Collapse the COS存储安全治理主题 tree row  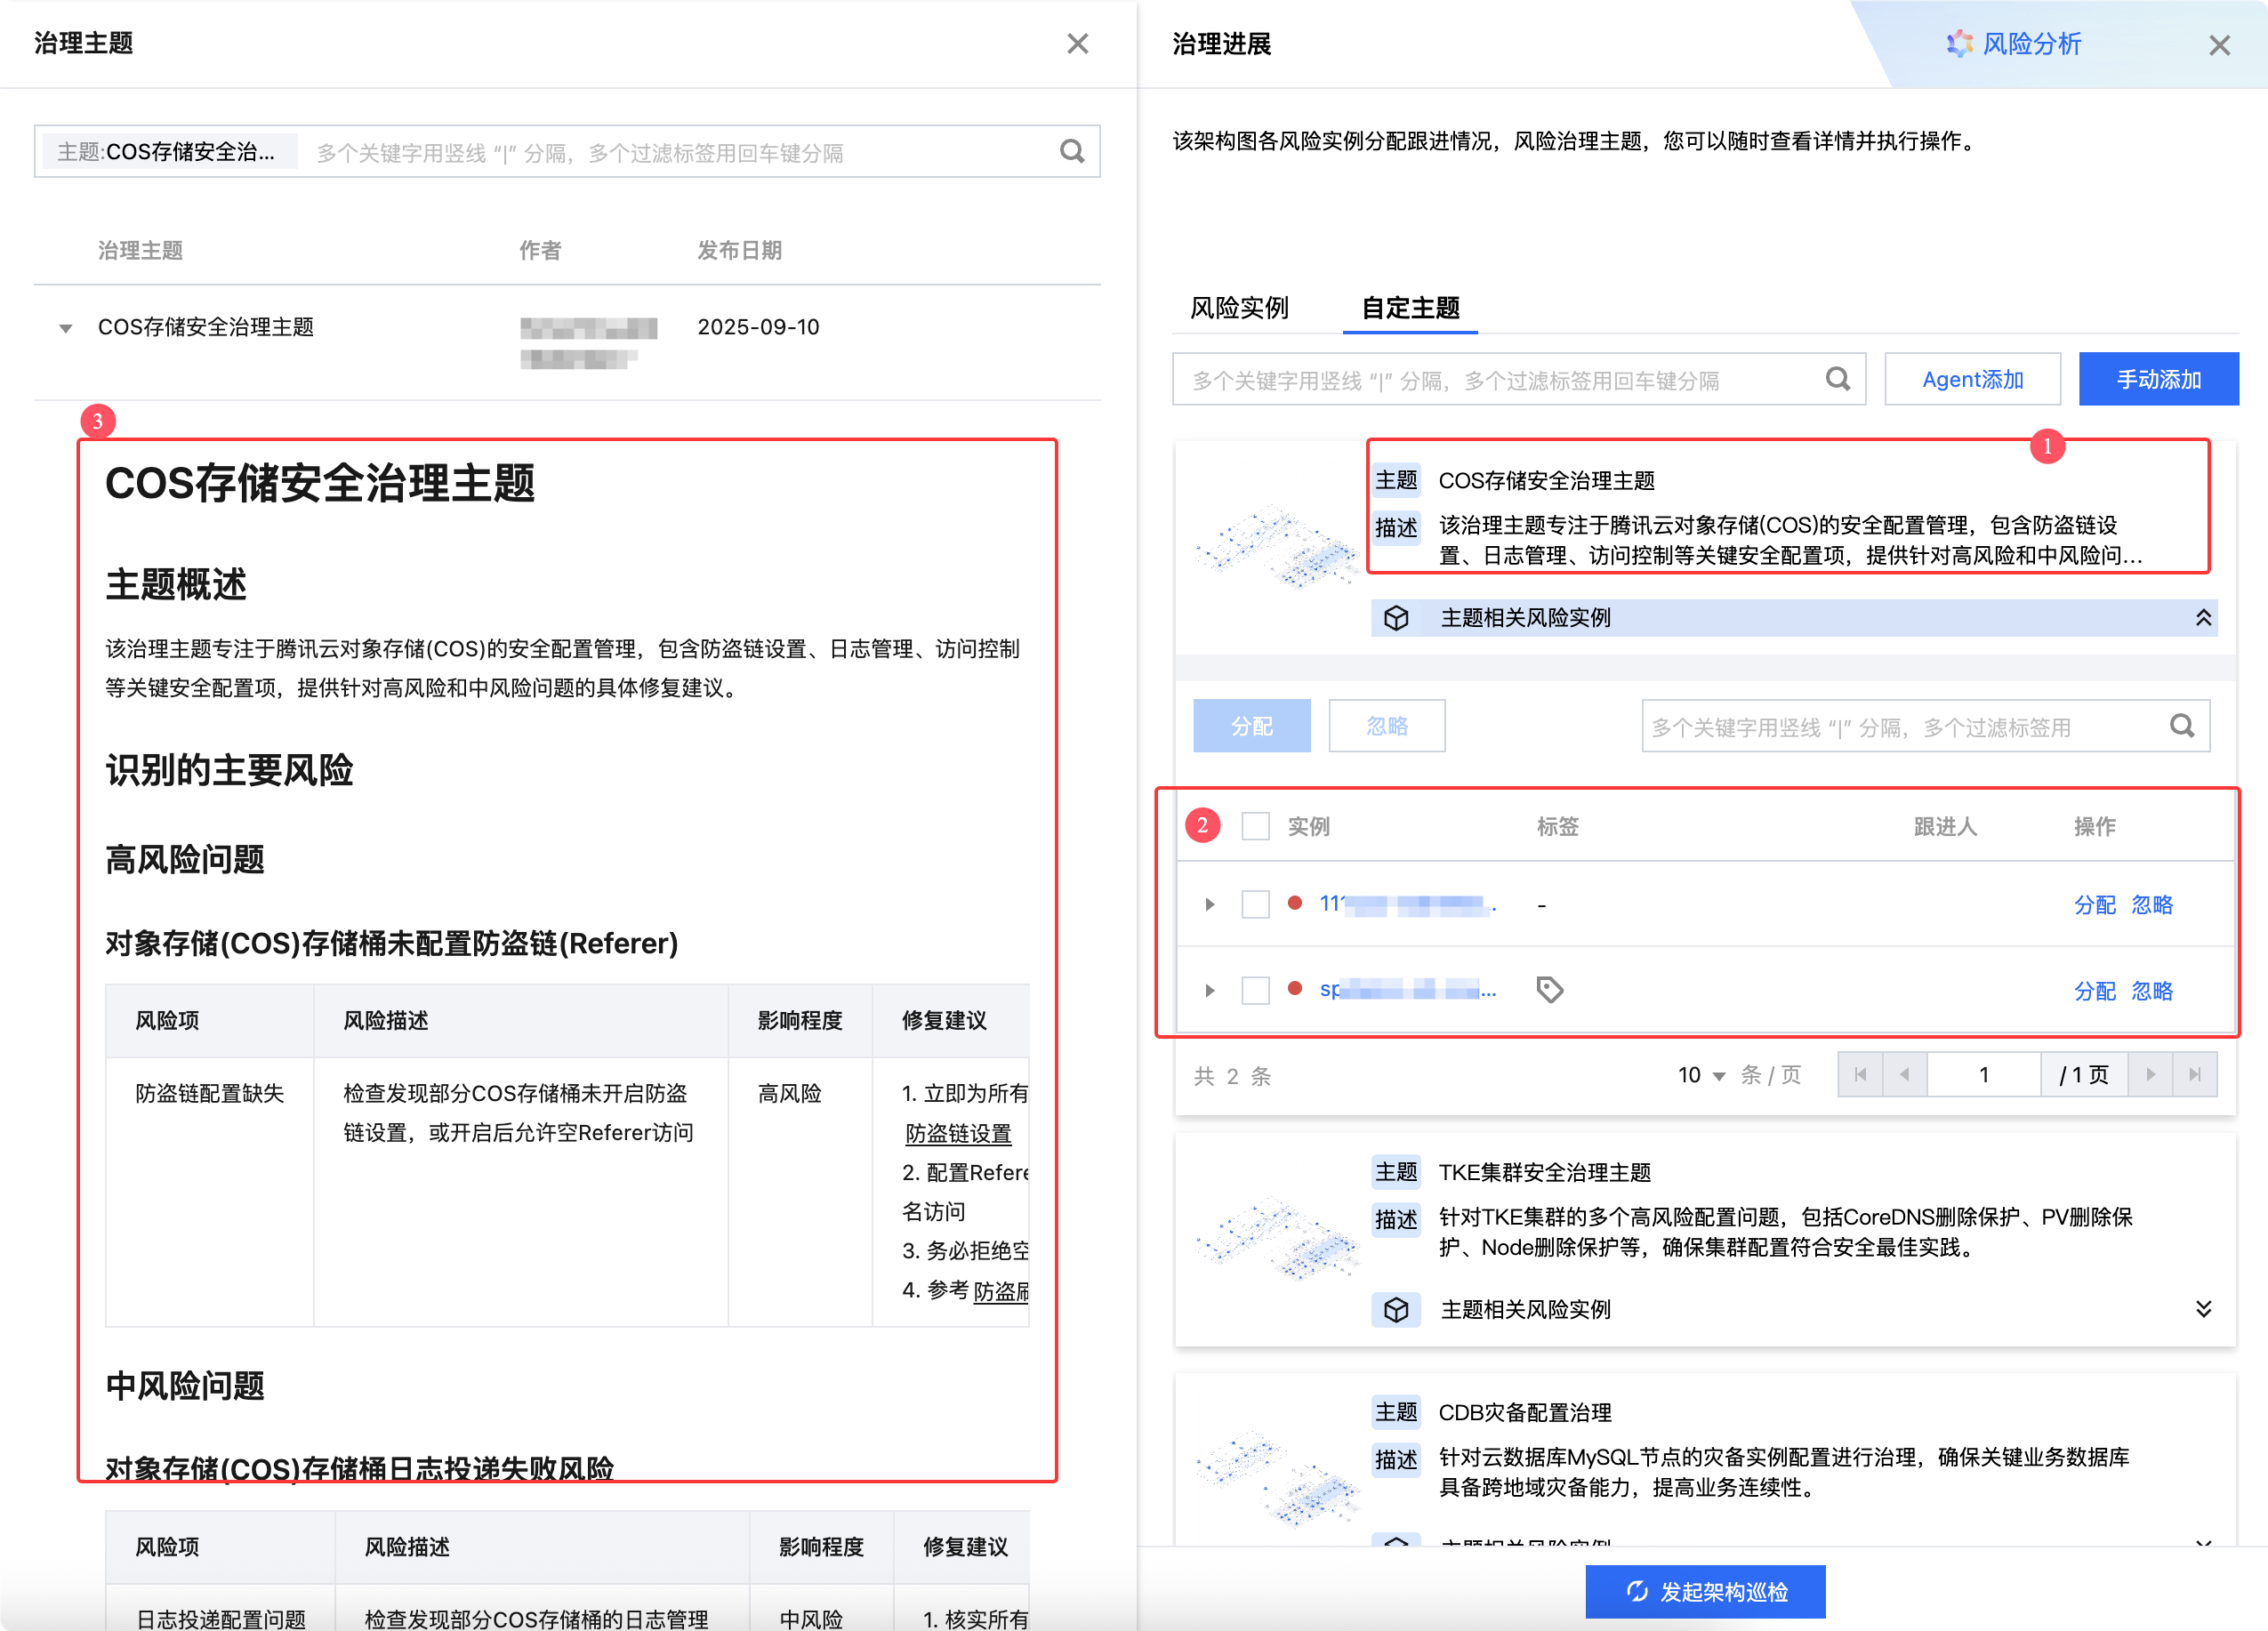[x=66, y=328]
